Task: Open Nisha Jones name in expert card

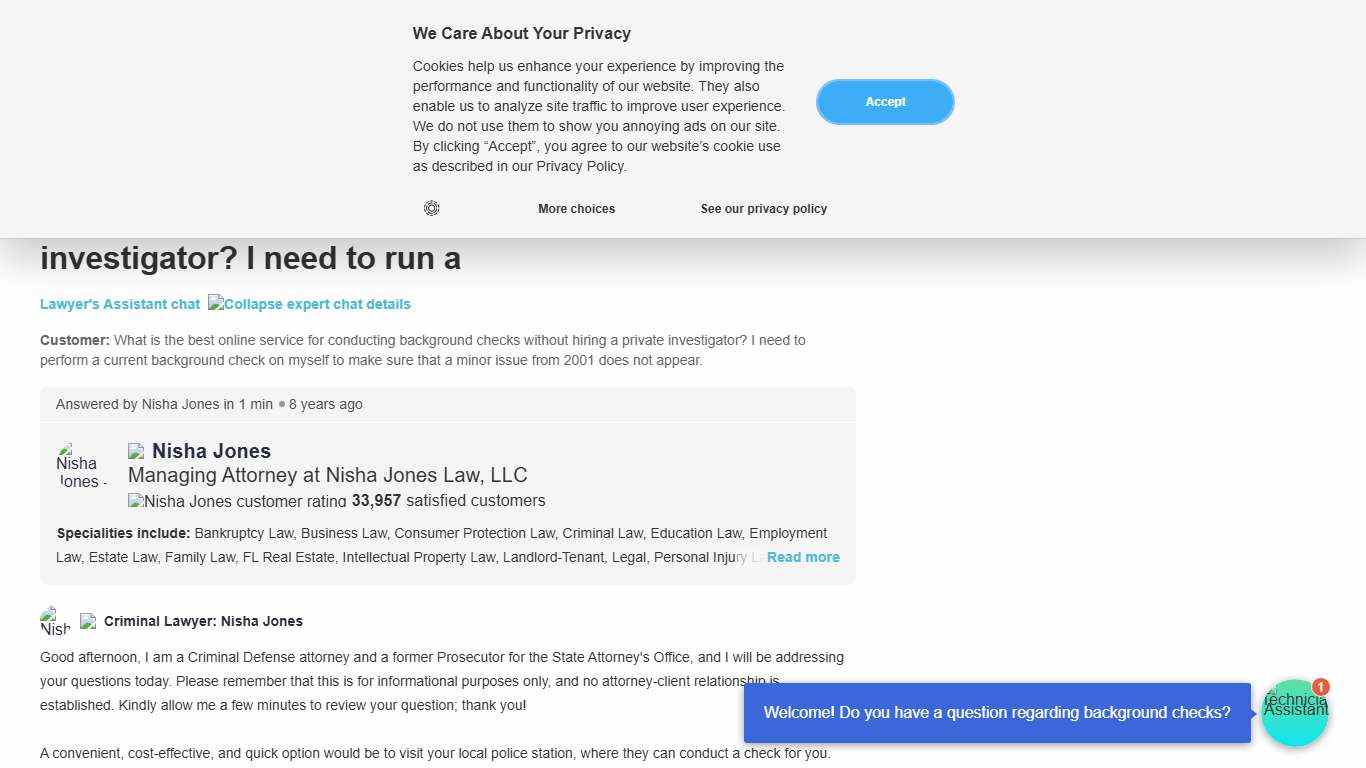Action: tap(211, 451)
